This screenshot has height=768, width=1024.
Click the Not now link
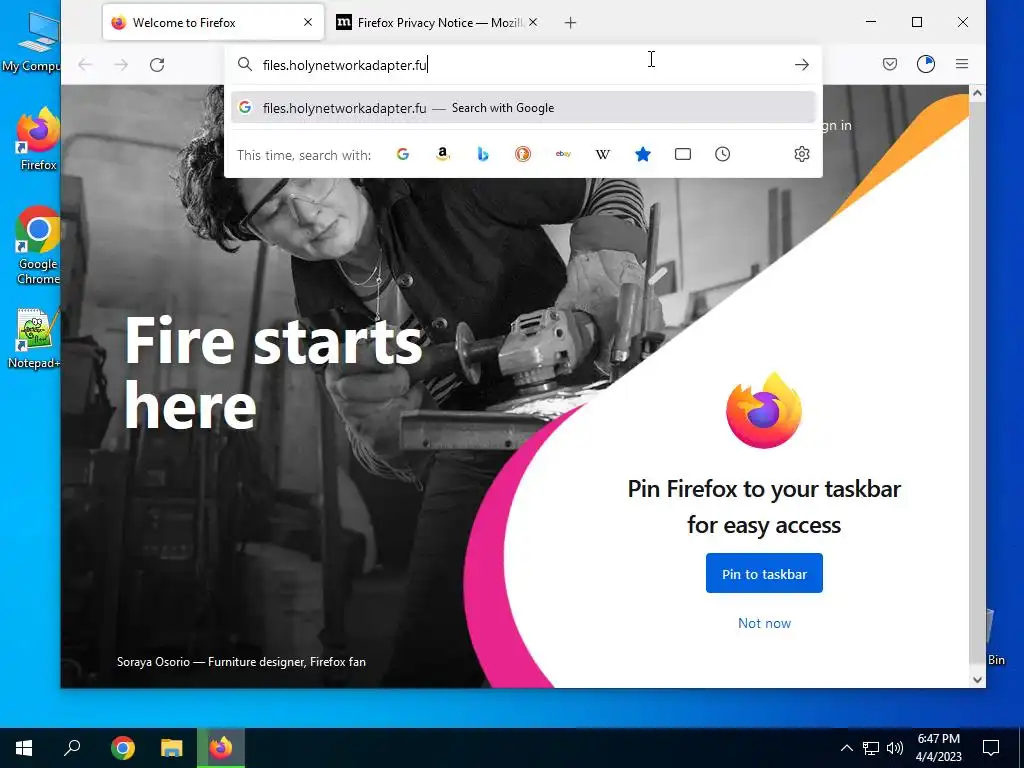click(764, 623)
